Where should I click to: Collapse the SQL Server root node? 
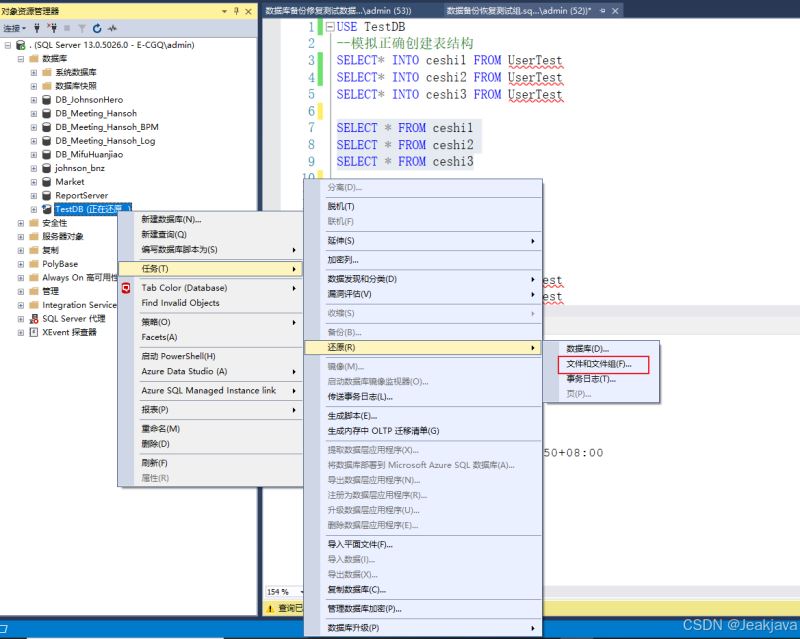tap(8, 45)
